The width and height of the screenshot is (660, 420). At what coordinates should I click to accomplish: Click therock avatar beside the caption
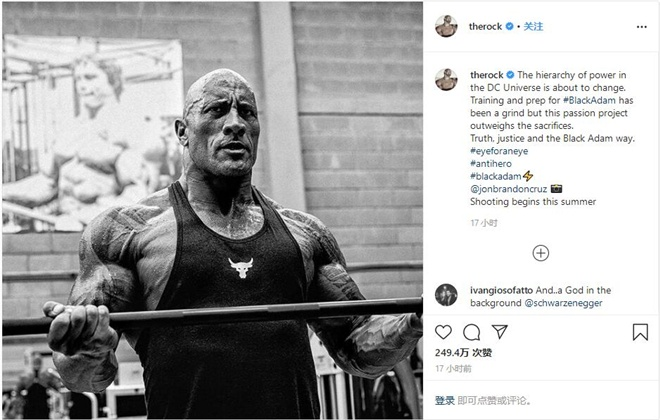point(446,79)
